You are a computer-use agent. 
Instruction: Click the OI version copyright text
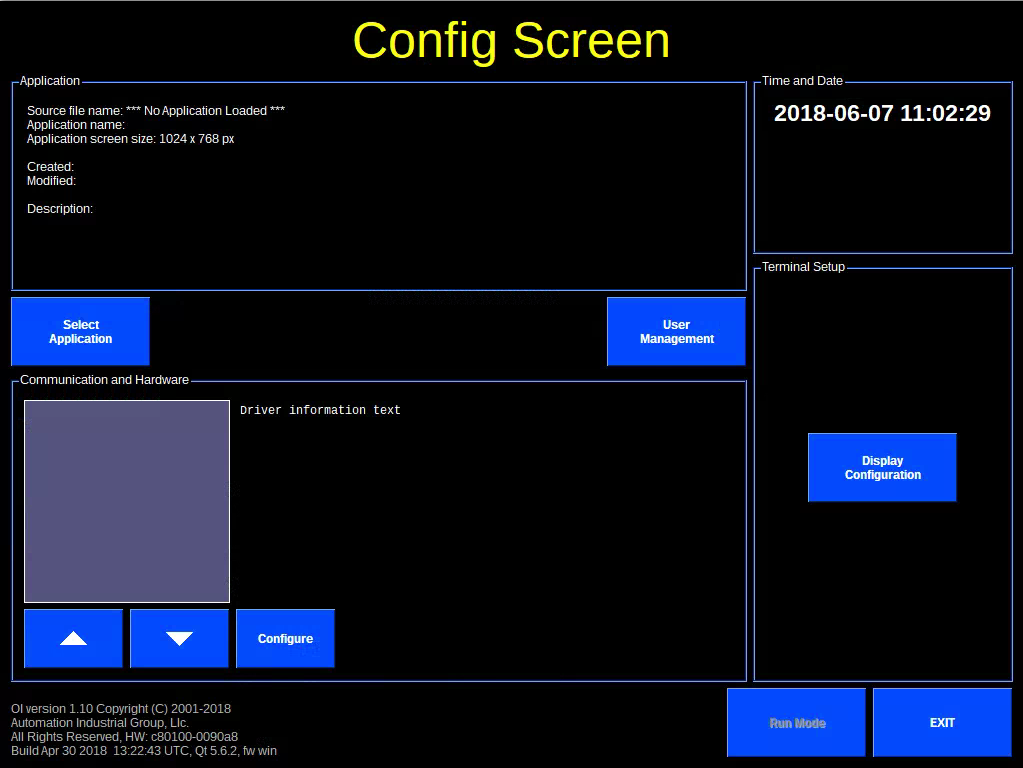(x=121, y=709)
